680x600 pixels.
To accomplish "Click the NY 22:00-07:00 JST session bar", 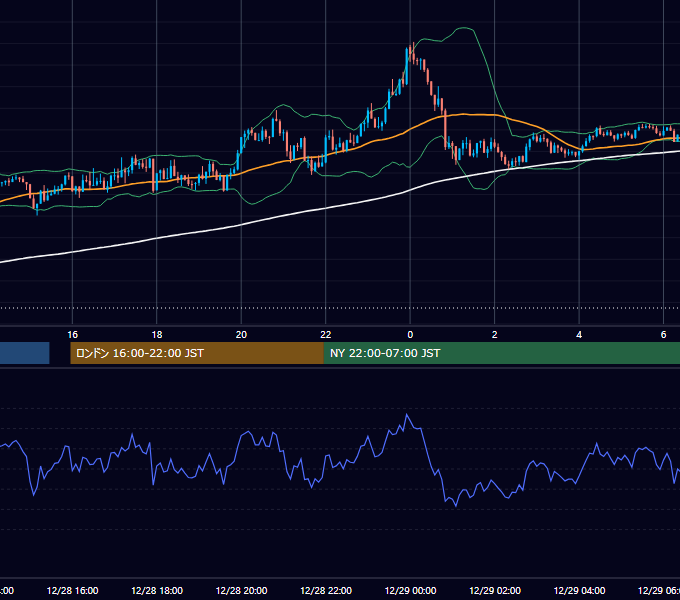I will pyautogui.click(x=502, y=353).
